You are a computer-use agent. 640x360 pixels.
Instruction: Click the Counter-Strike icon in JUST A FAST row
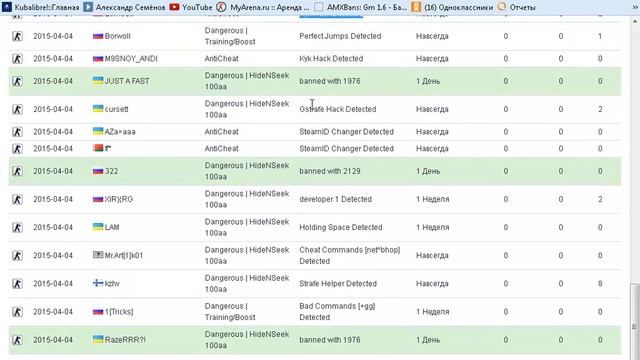pyautogui.click(x=17, y=81)
